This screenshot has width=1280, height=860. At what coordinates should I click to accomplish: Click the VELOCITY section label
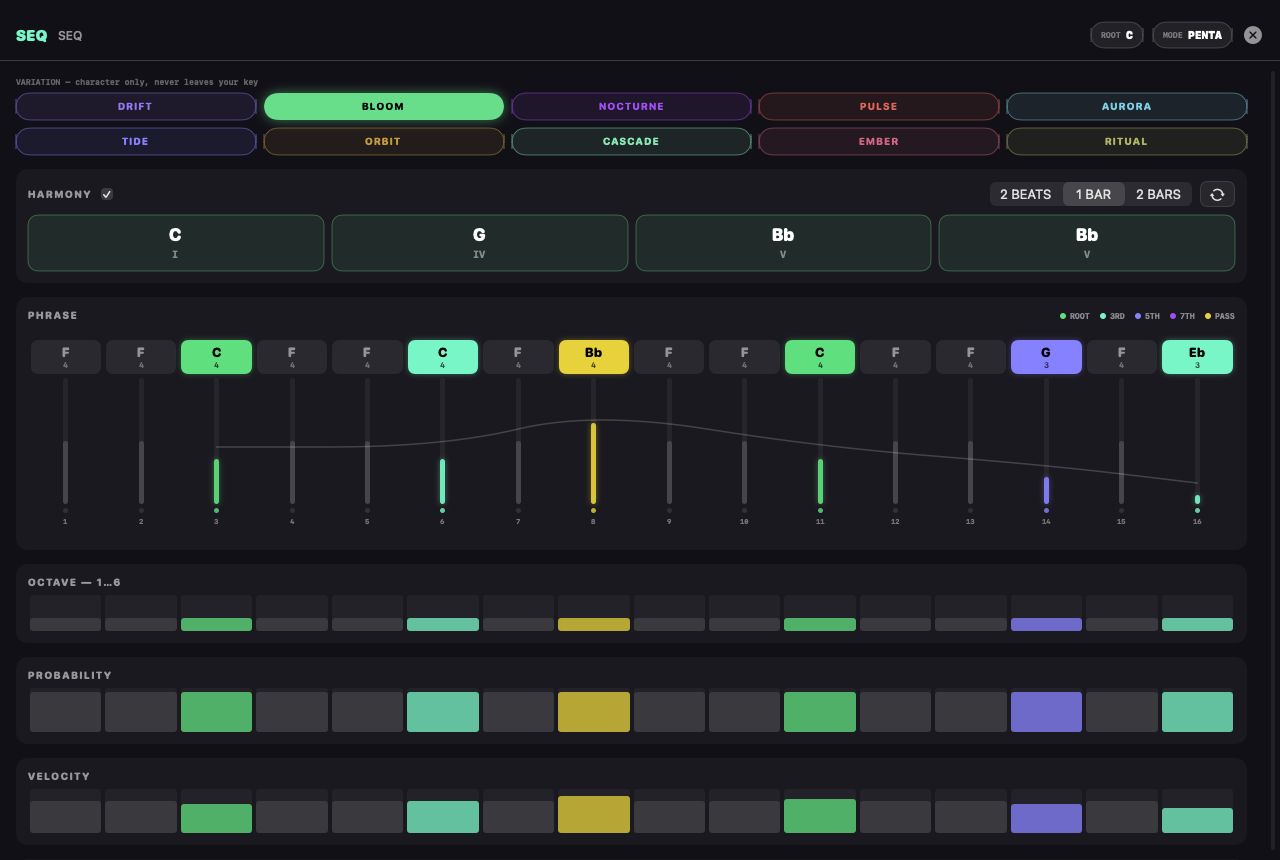(x=59, y=777)
